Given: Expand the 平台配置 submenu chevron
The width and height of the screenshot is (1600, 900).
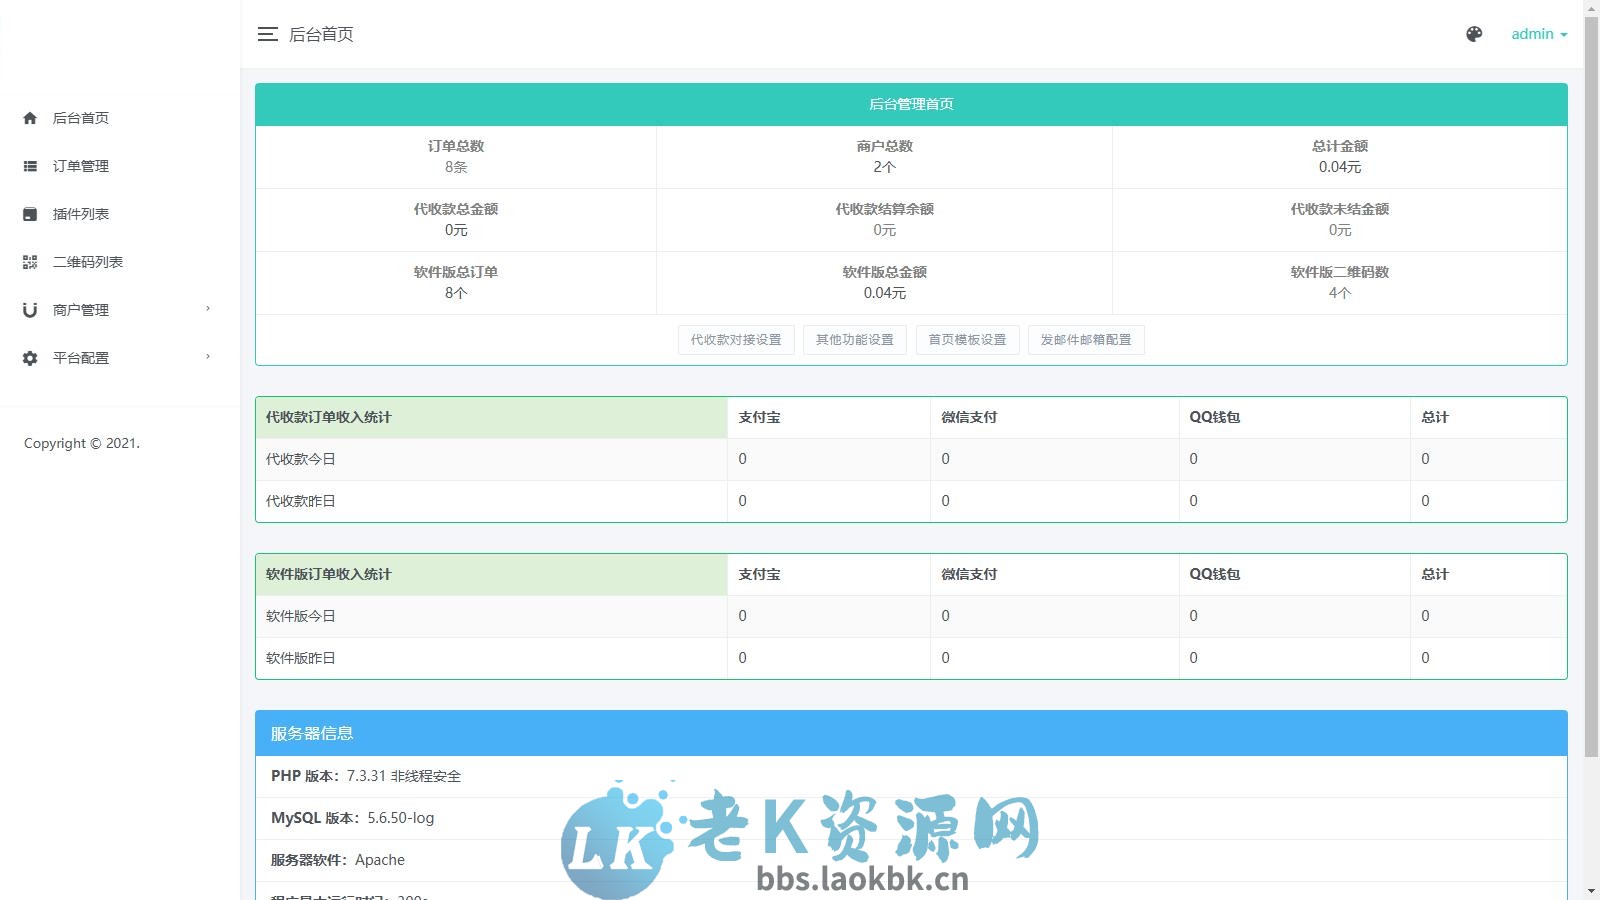Looking at the screenshot, I should (x=207, y=357).
